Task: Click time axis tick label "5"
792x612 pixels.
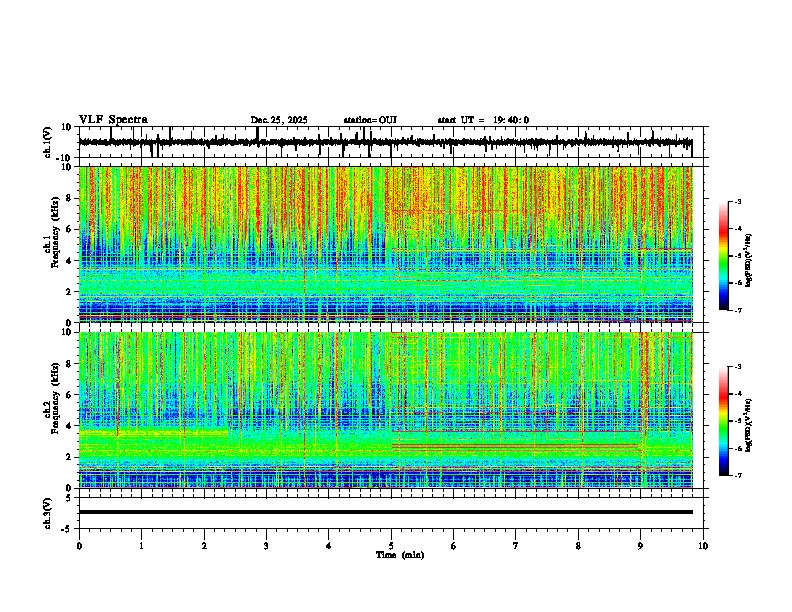Action: coord(391,545)
